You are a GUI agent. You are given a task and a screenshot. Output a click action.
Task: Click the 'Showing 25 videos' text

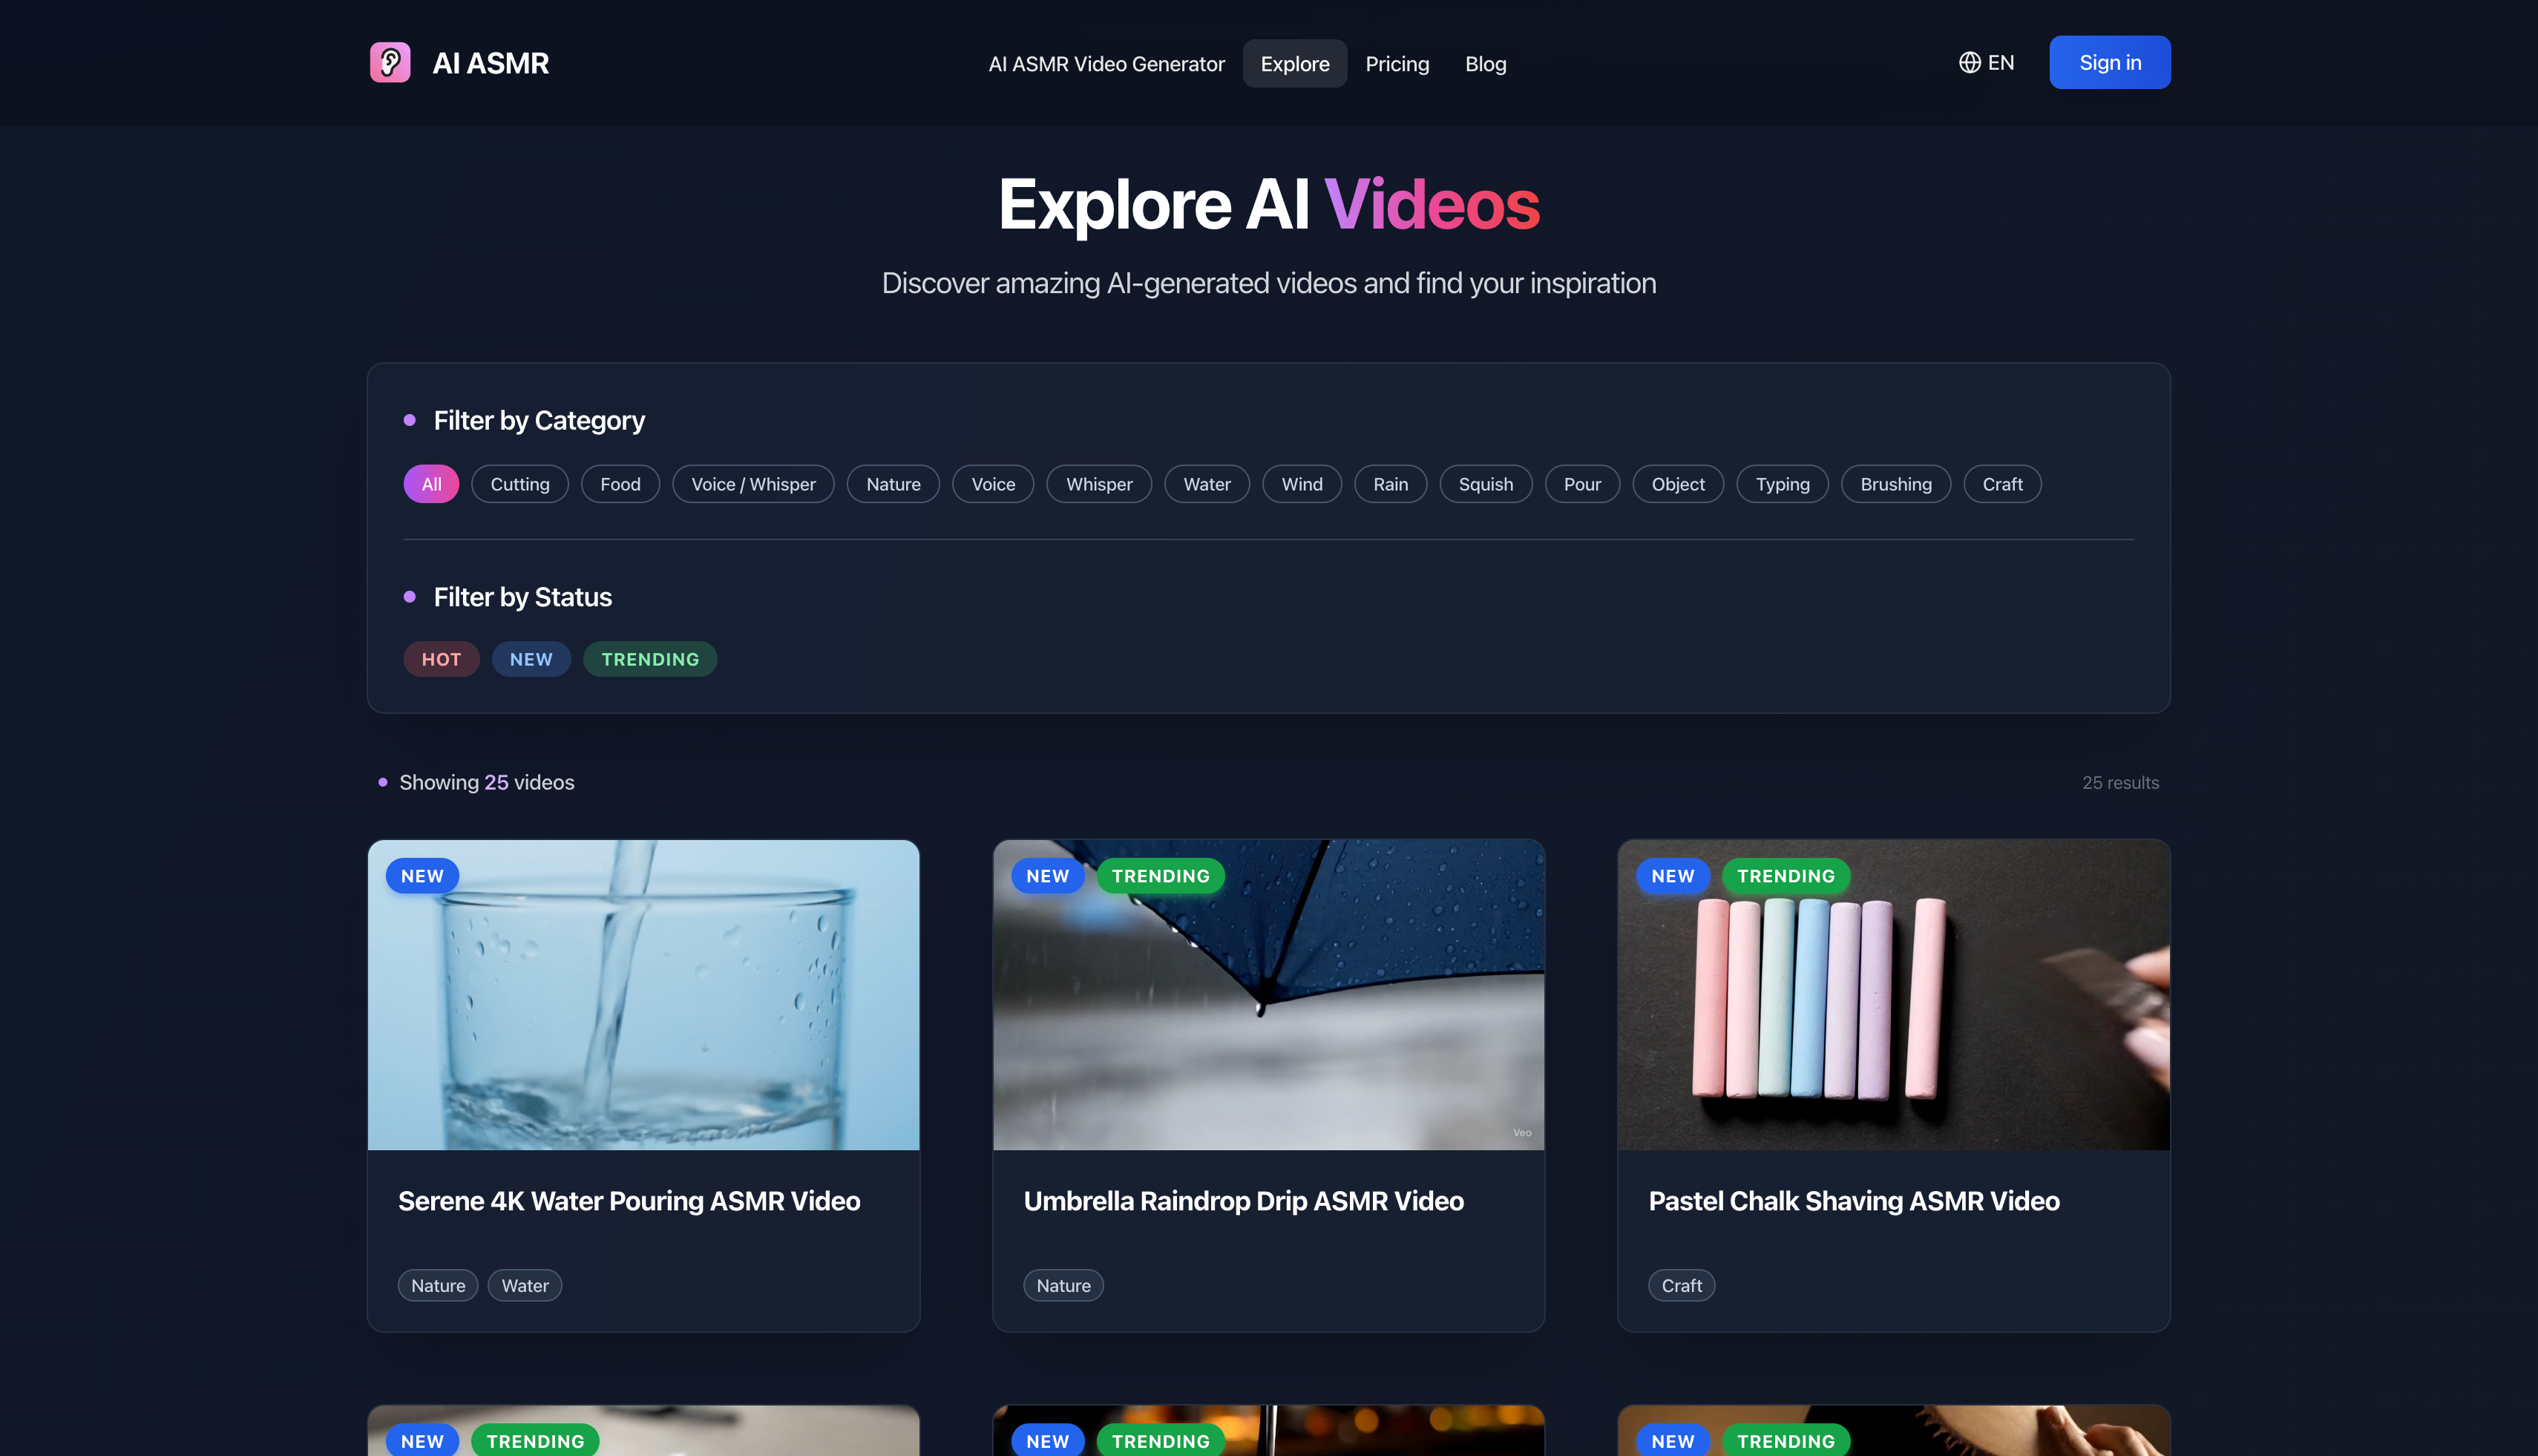click(486, 783)
